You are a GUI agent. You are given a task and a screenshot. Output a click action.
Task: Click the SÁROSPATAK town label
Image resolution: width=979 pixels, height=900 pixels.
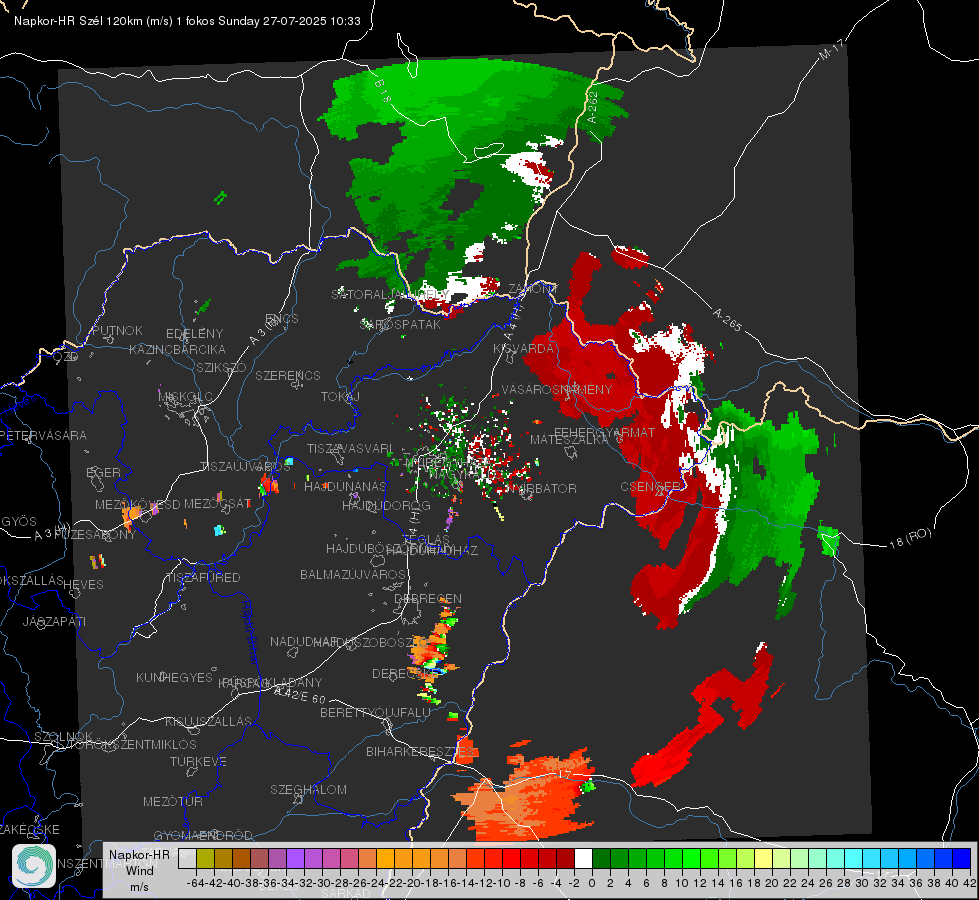click(401, 324)
